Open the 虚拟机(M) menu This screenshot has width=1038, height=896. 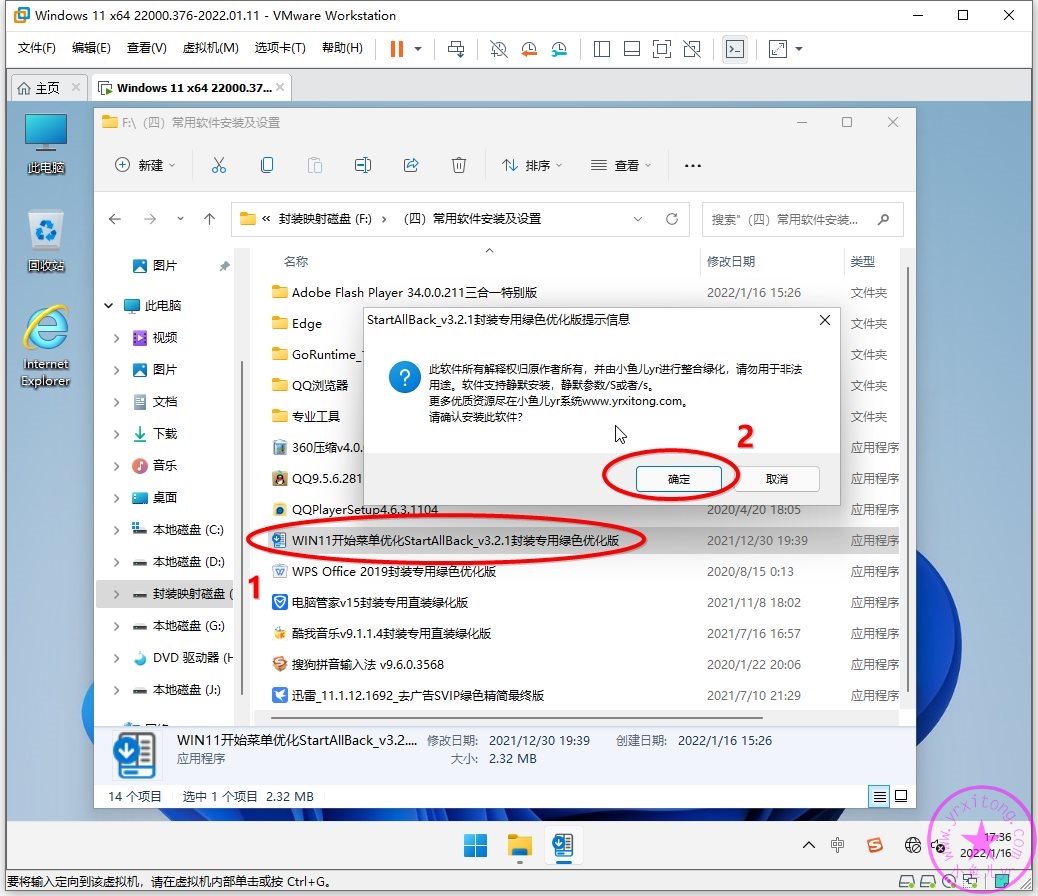pos(211,48)
